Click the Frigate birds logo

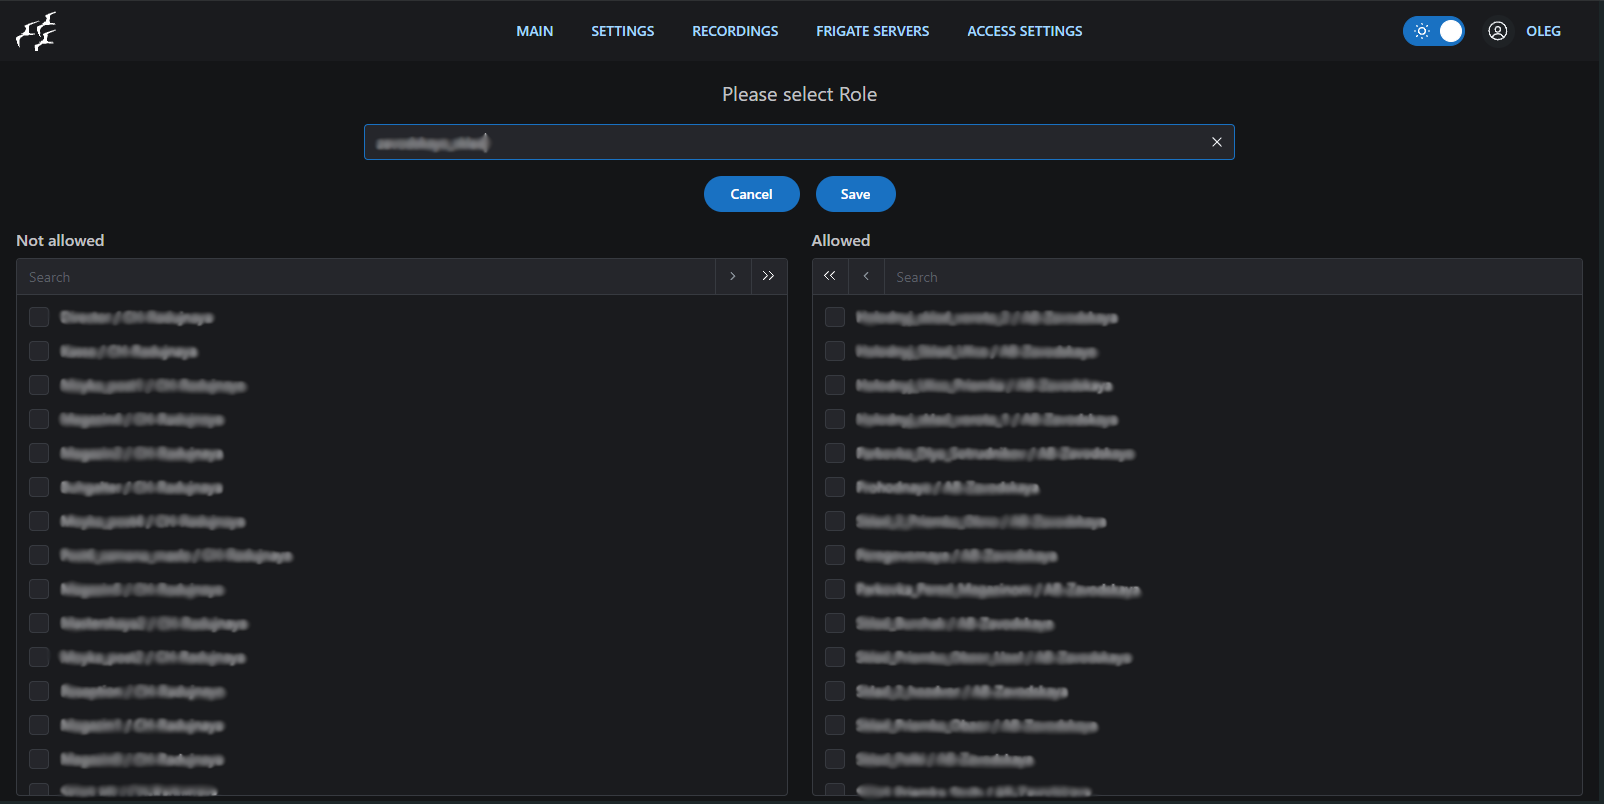36,31
